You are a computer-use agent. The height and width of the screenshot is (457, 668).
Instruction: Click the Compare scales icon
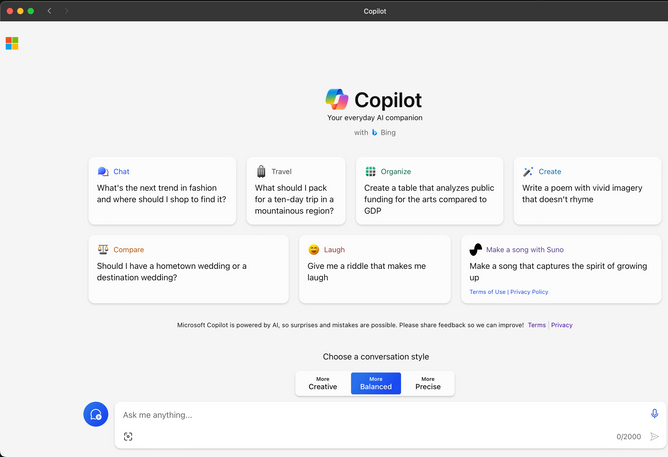[103, 249]
